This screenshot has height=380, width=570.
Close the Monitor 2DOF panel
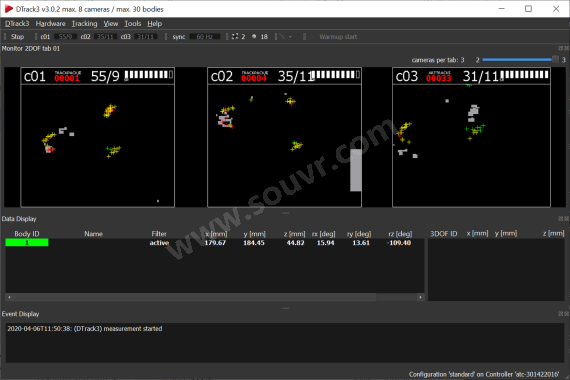coord(566,48)
